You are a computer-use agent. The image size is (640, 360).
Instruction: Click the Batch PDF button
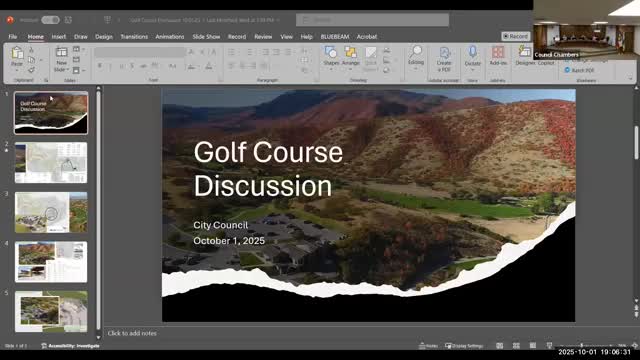[580, 70]
